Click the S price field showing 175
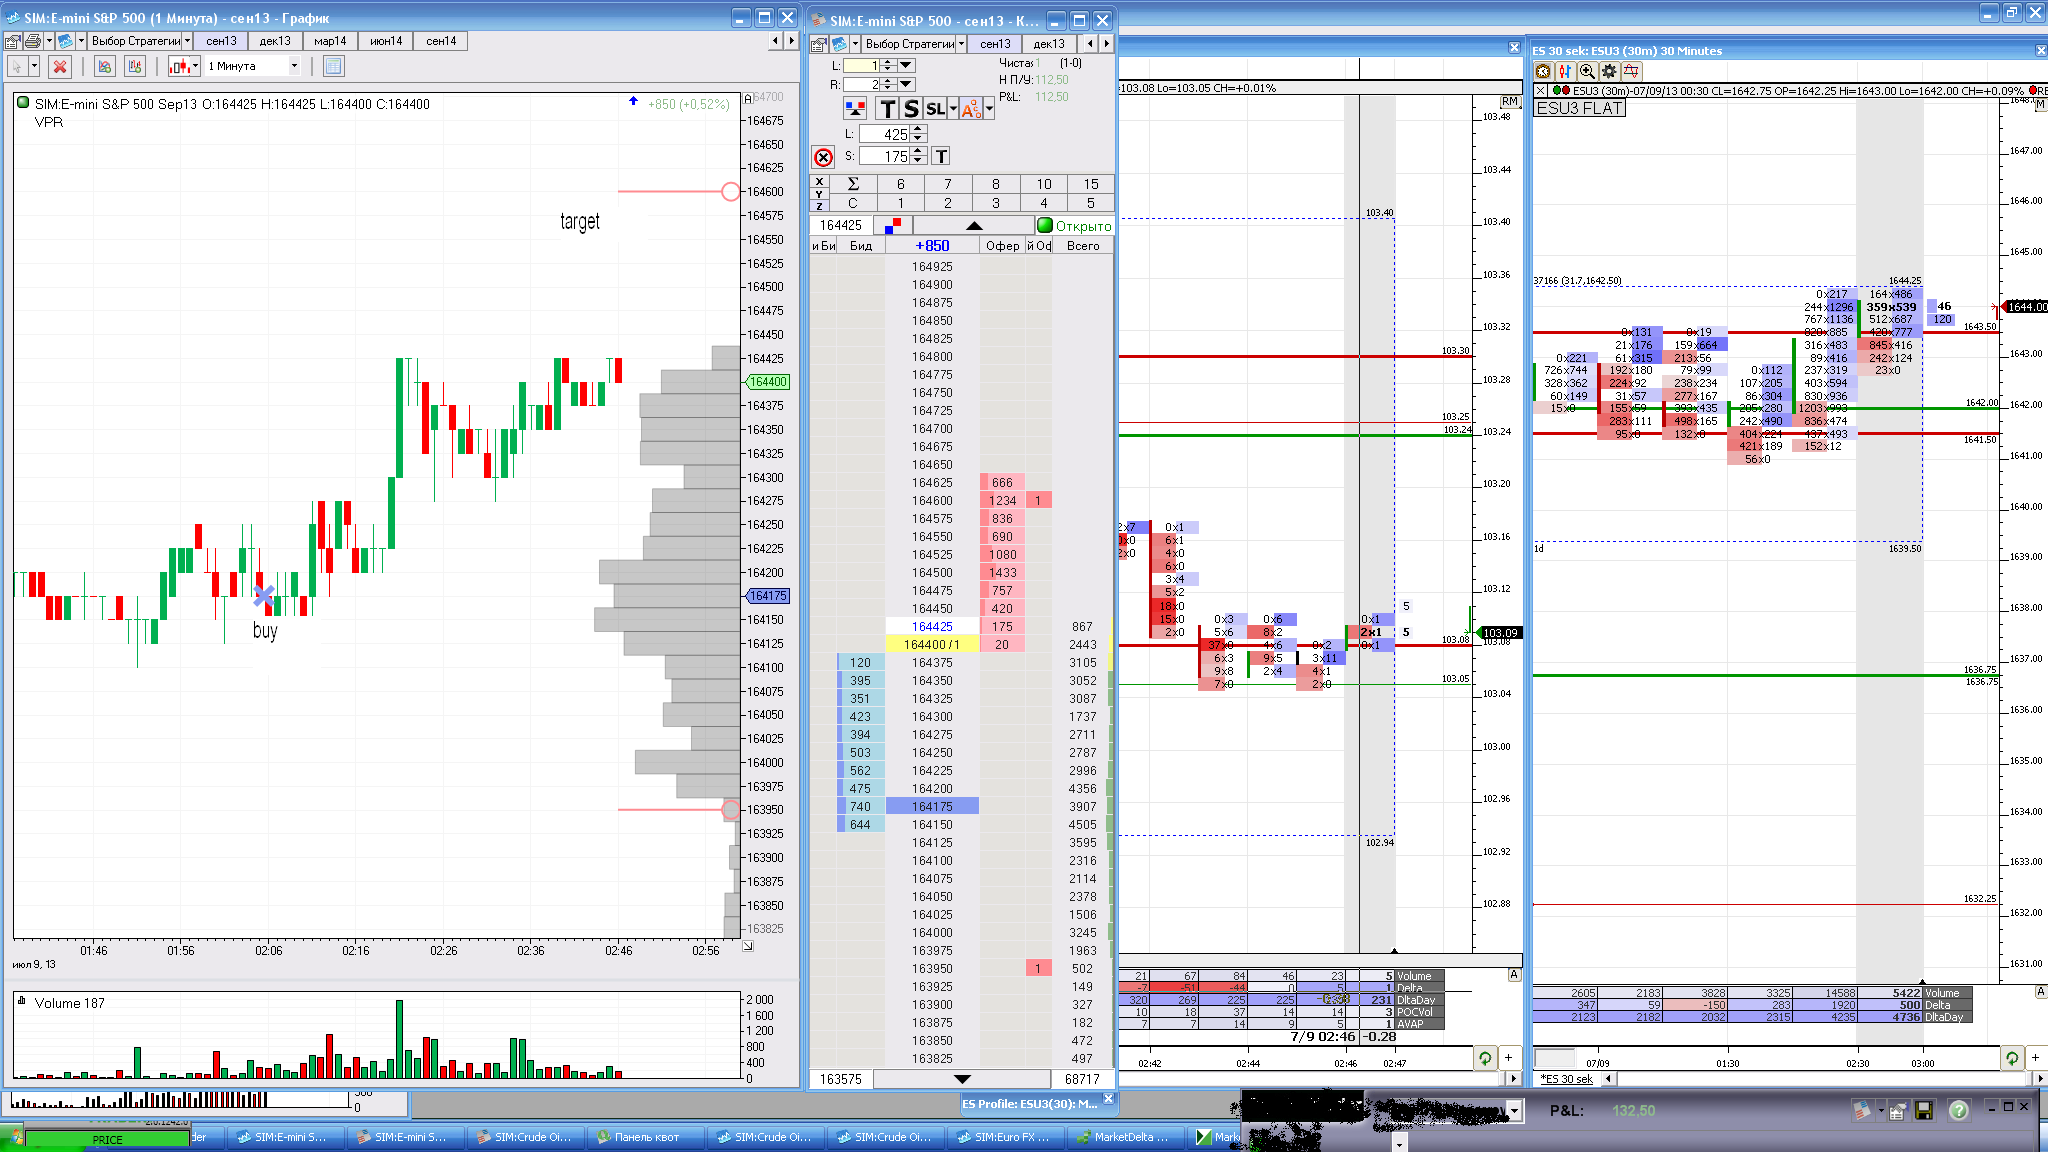This screenshot has width=2048, height=1152. click(885, 156)
